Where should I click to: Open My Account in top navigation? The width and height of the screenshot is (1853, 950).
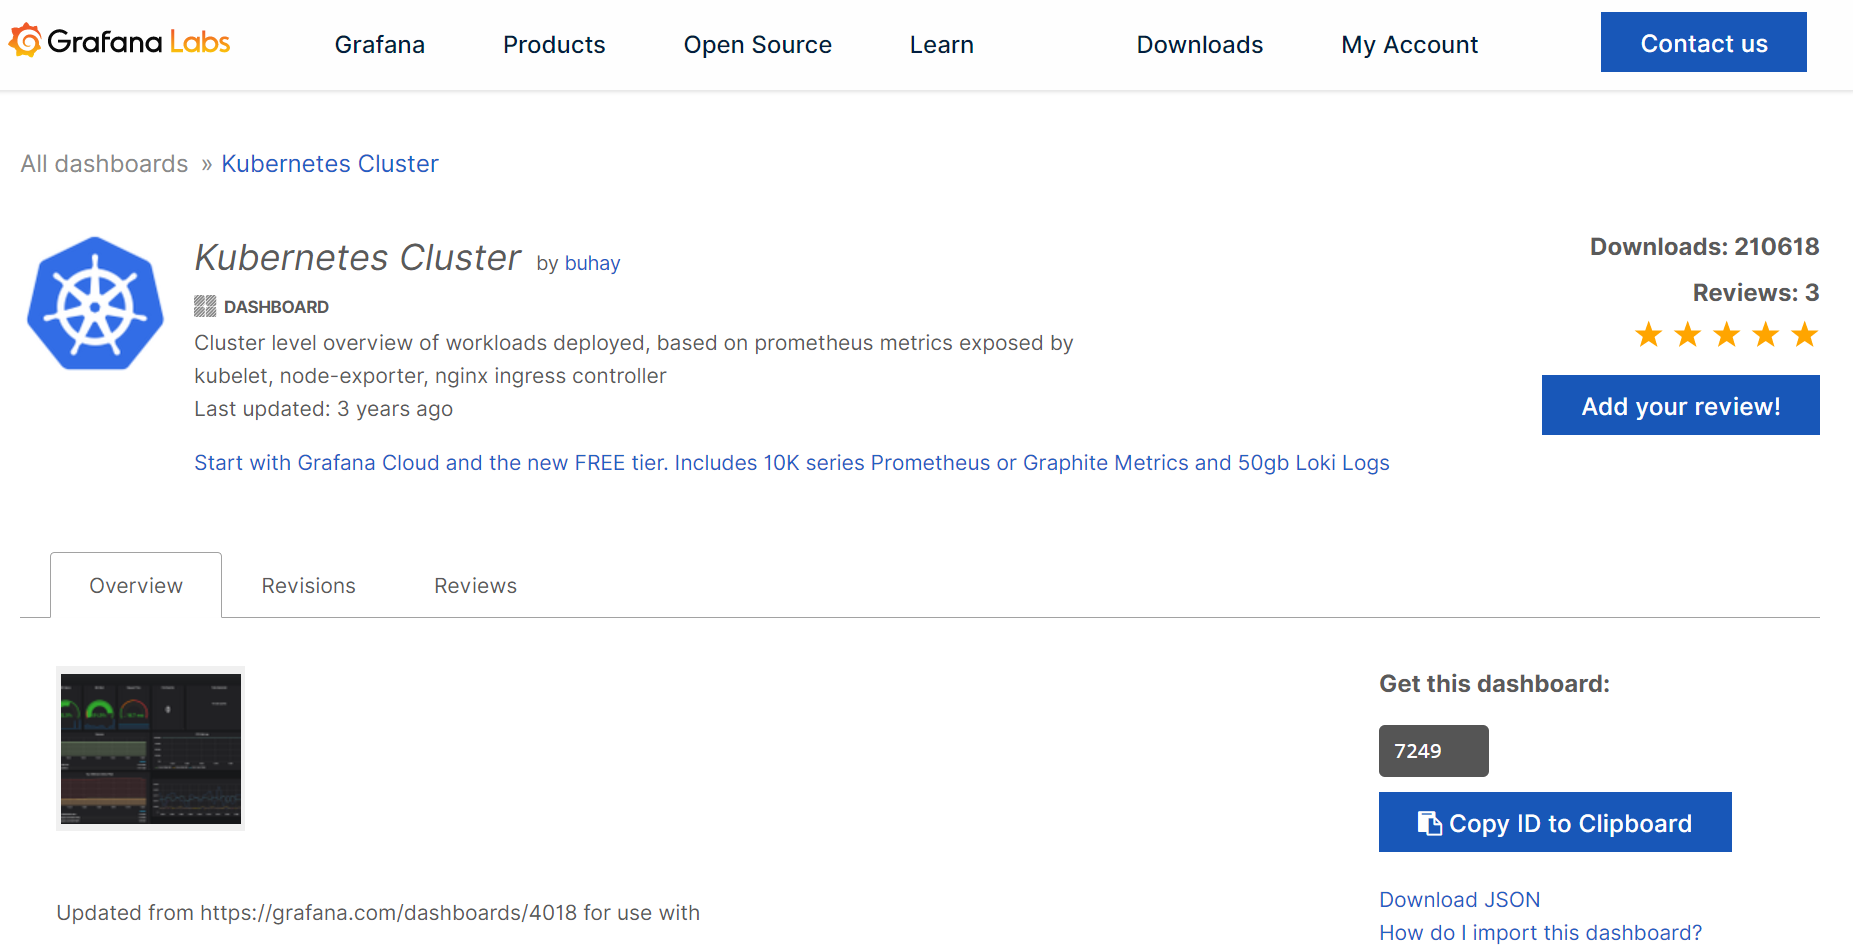(1410, 45)
